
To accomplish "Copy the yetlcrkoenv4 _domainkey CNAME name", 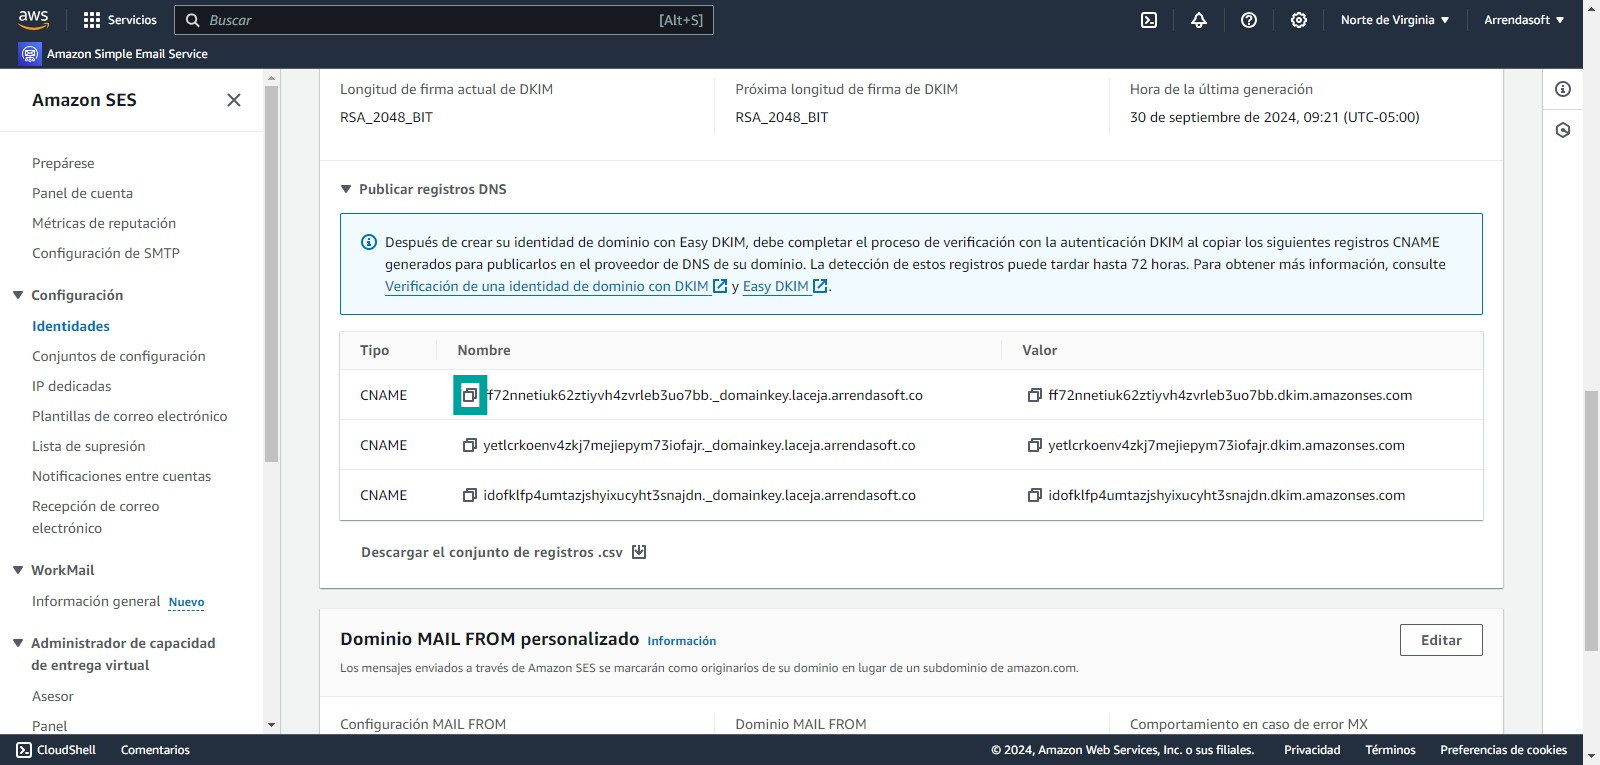I will point(470,445).
